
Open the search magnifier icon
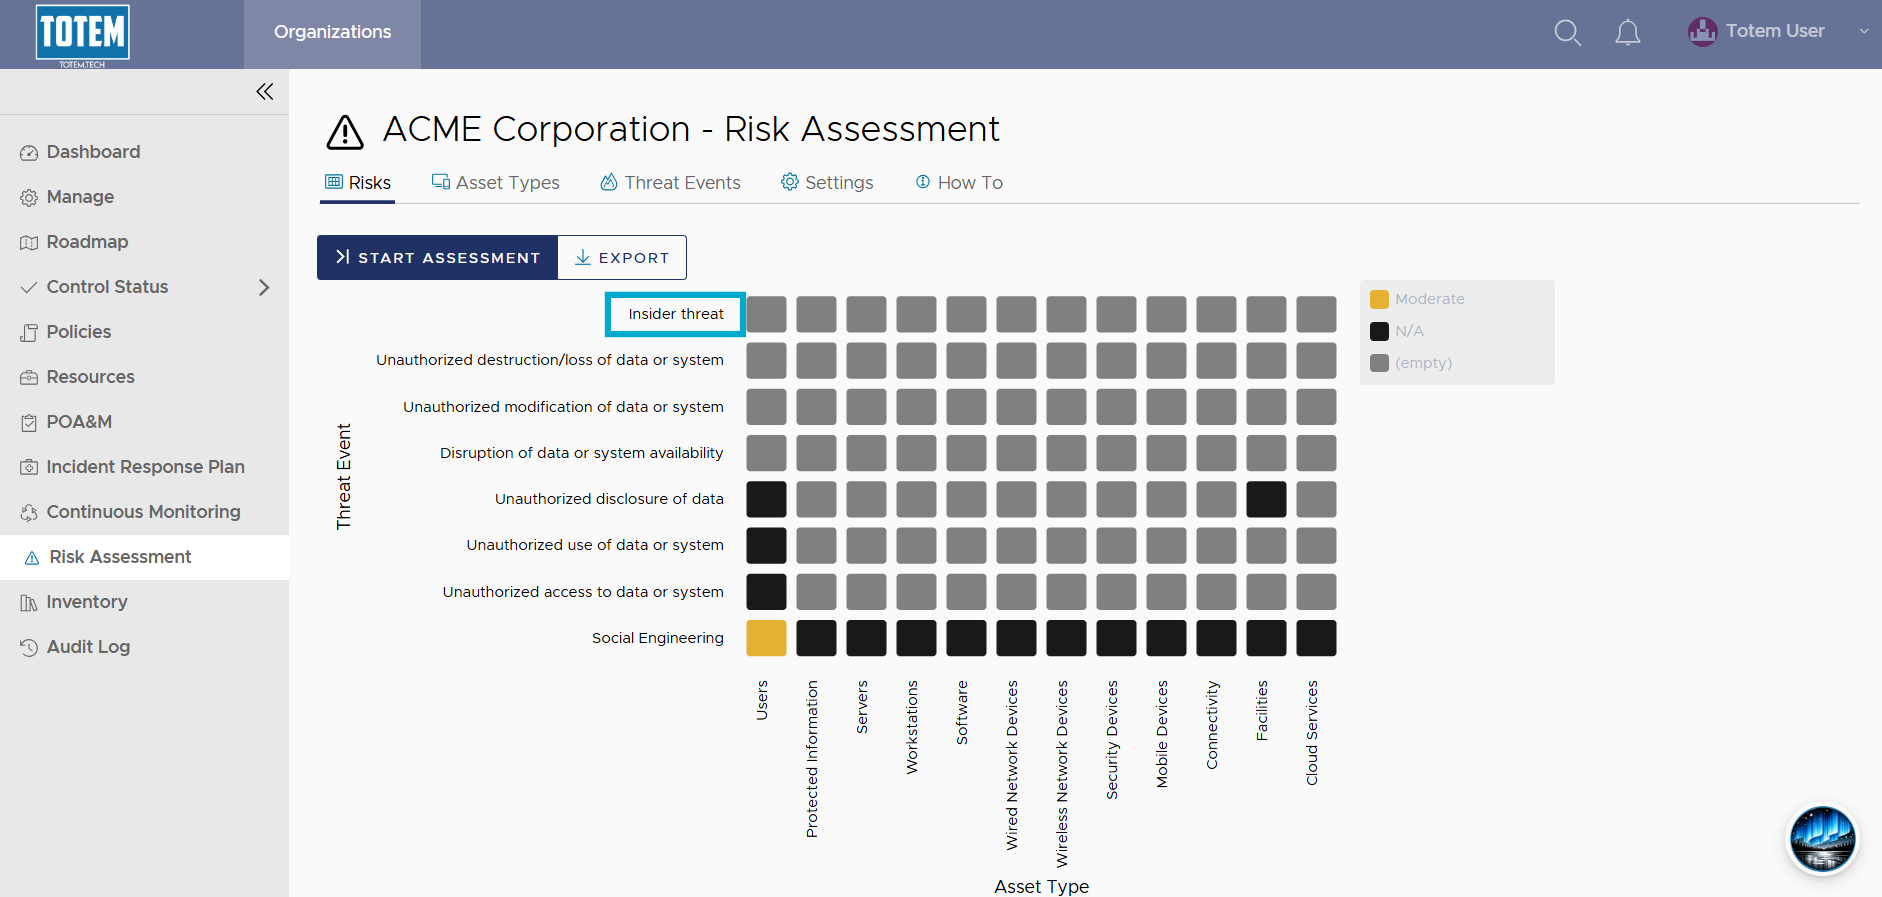tap(1567, 33)
